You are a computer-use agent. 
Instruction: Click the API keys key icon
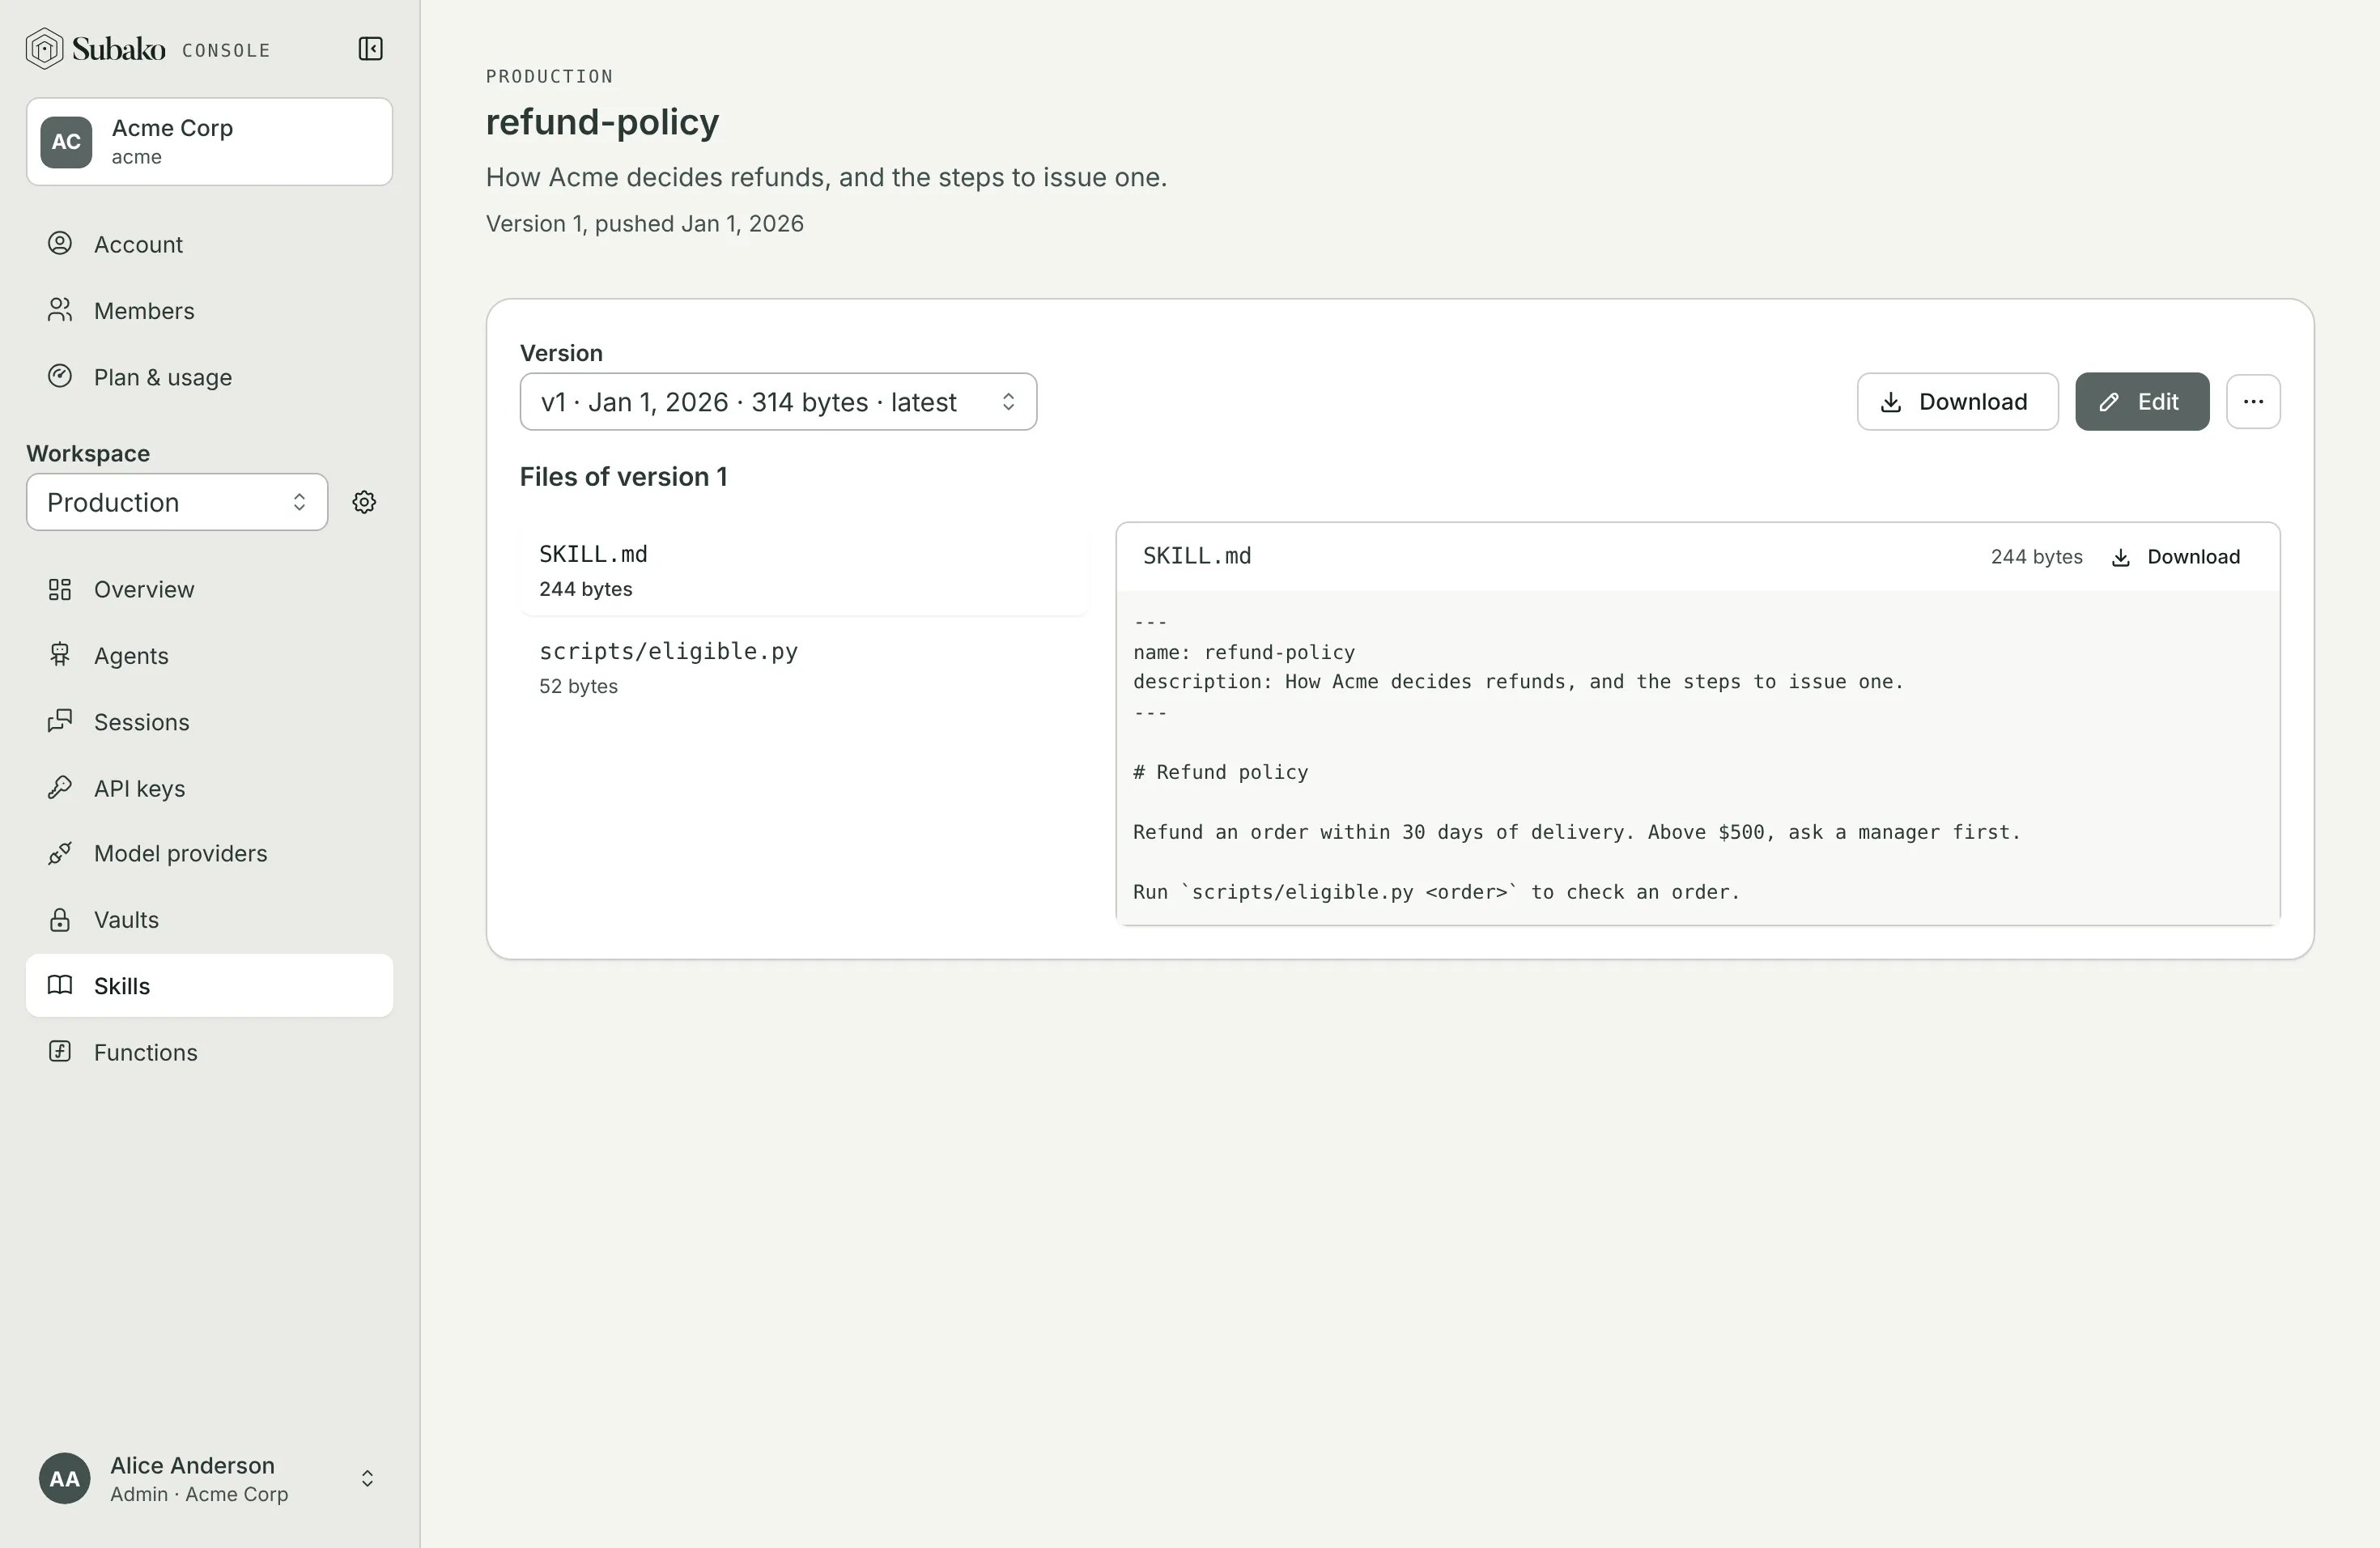point(60,788)
